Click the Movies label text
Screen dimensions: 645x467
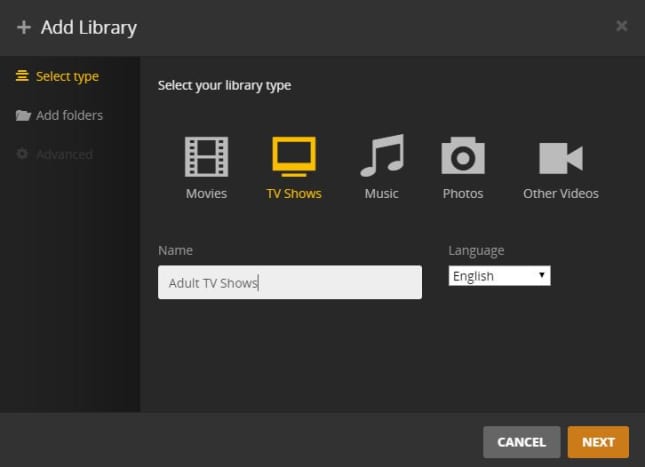click(206, 193)
